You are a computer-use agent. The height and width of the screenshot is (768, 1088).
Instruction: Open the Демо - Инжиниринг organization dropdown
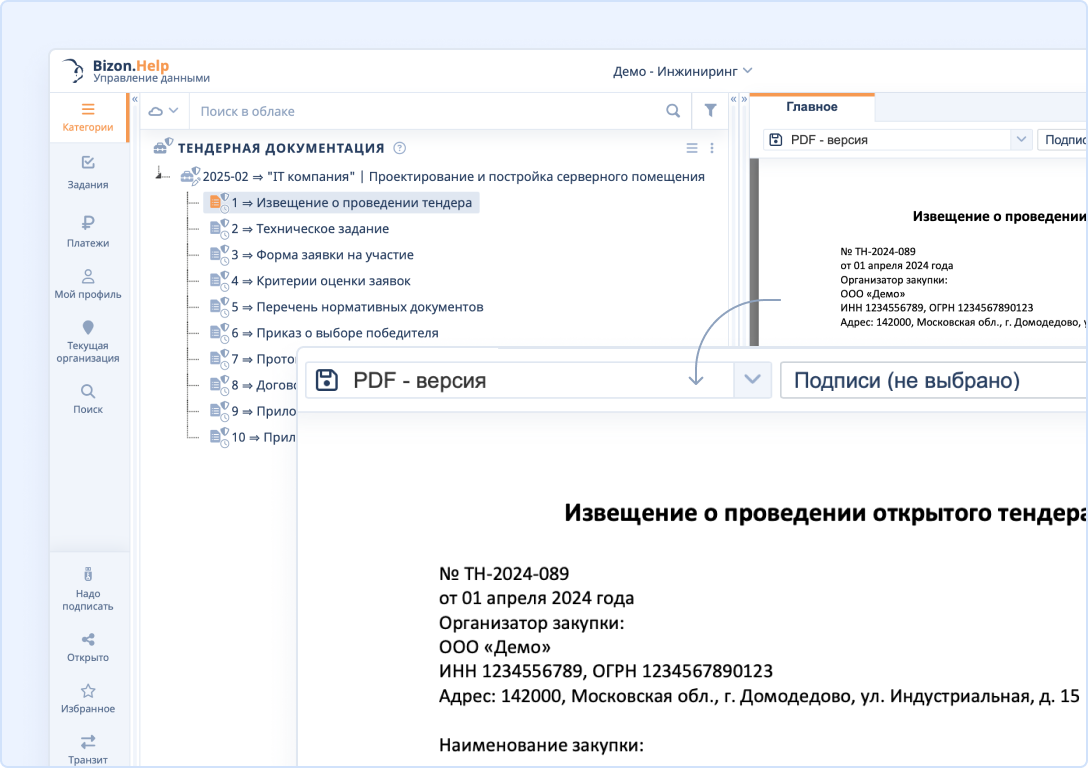coord(681,71)
